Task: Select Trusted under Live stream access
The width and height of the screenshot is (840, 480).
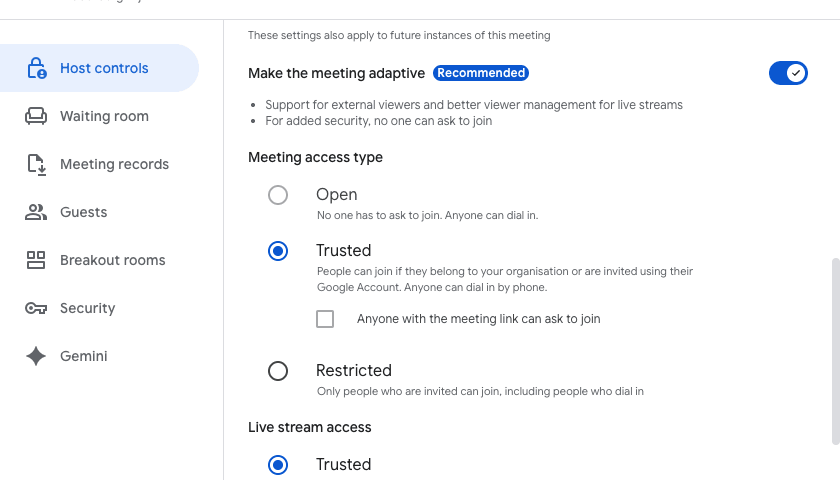Action: pos(278,465)
